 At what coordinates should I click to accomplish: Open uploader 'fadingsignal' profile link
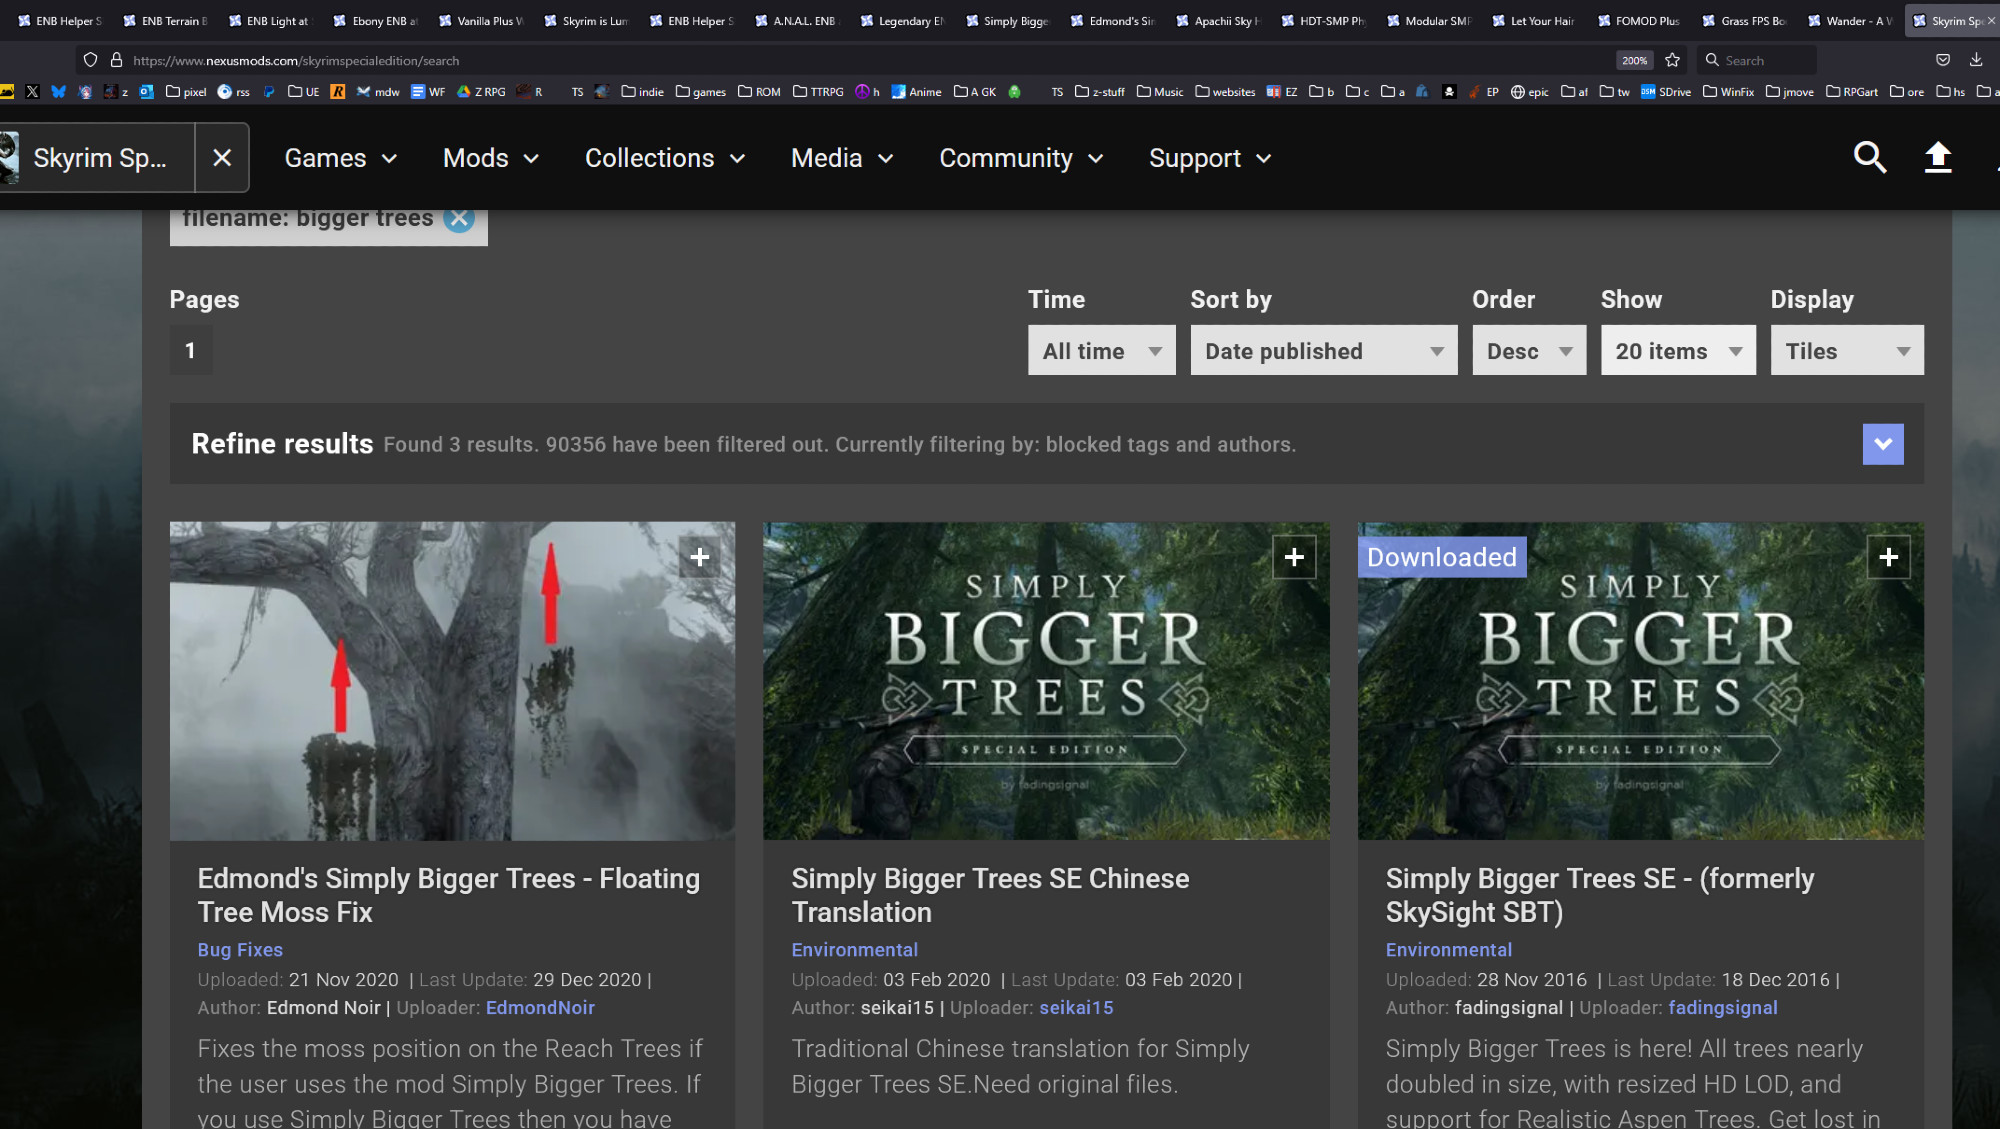coord(1723,1008)
